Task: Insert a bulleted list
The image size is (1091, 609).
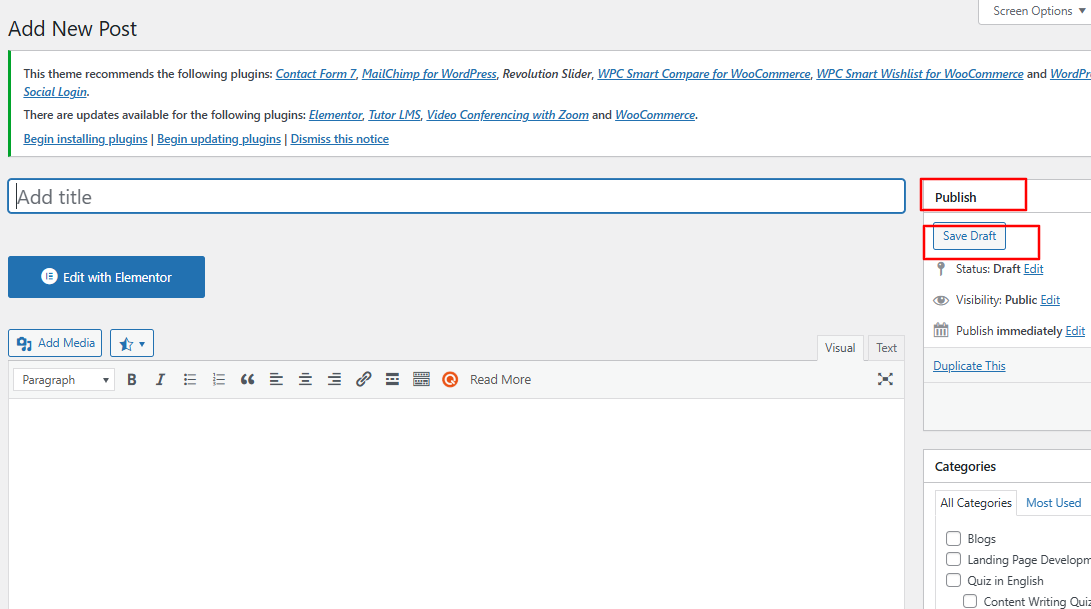Action: coord(190,380)
